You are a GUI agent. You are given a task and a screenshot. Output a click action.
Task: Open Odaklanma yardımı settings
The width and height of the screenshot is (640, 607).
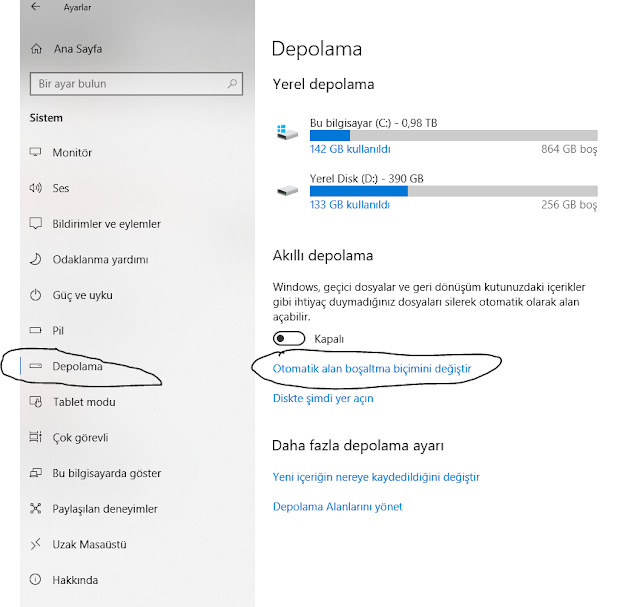click(100, 260)
